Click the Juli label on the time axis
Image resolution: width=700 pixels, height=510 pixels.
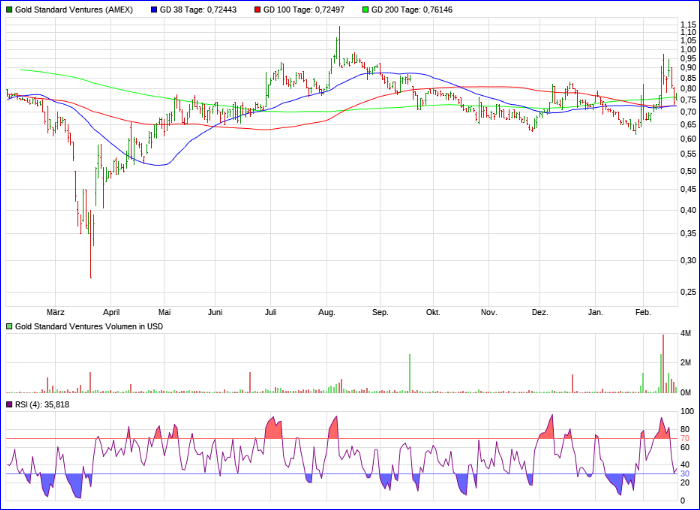pyautogui.click(x=271, y=312)
